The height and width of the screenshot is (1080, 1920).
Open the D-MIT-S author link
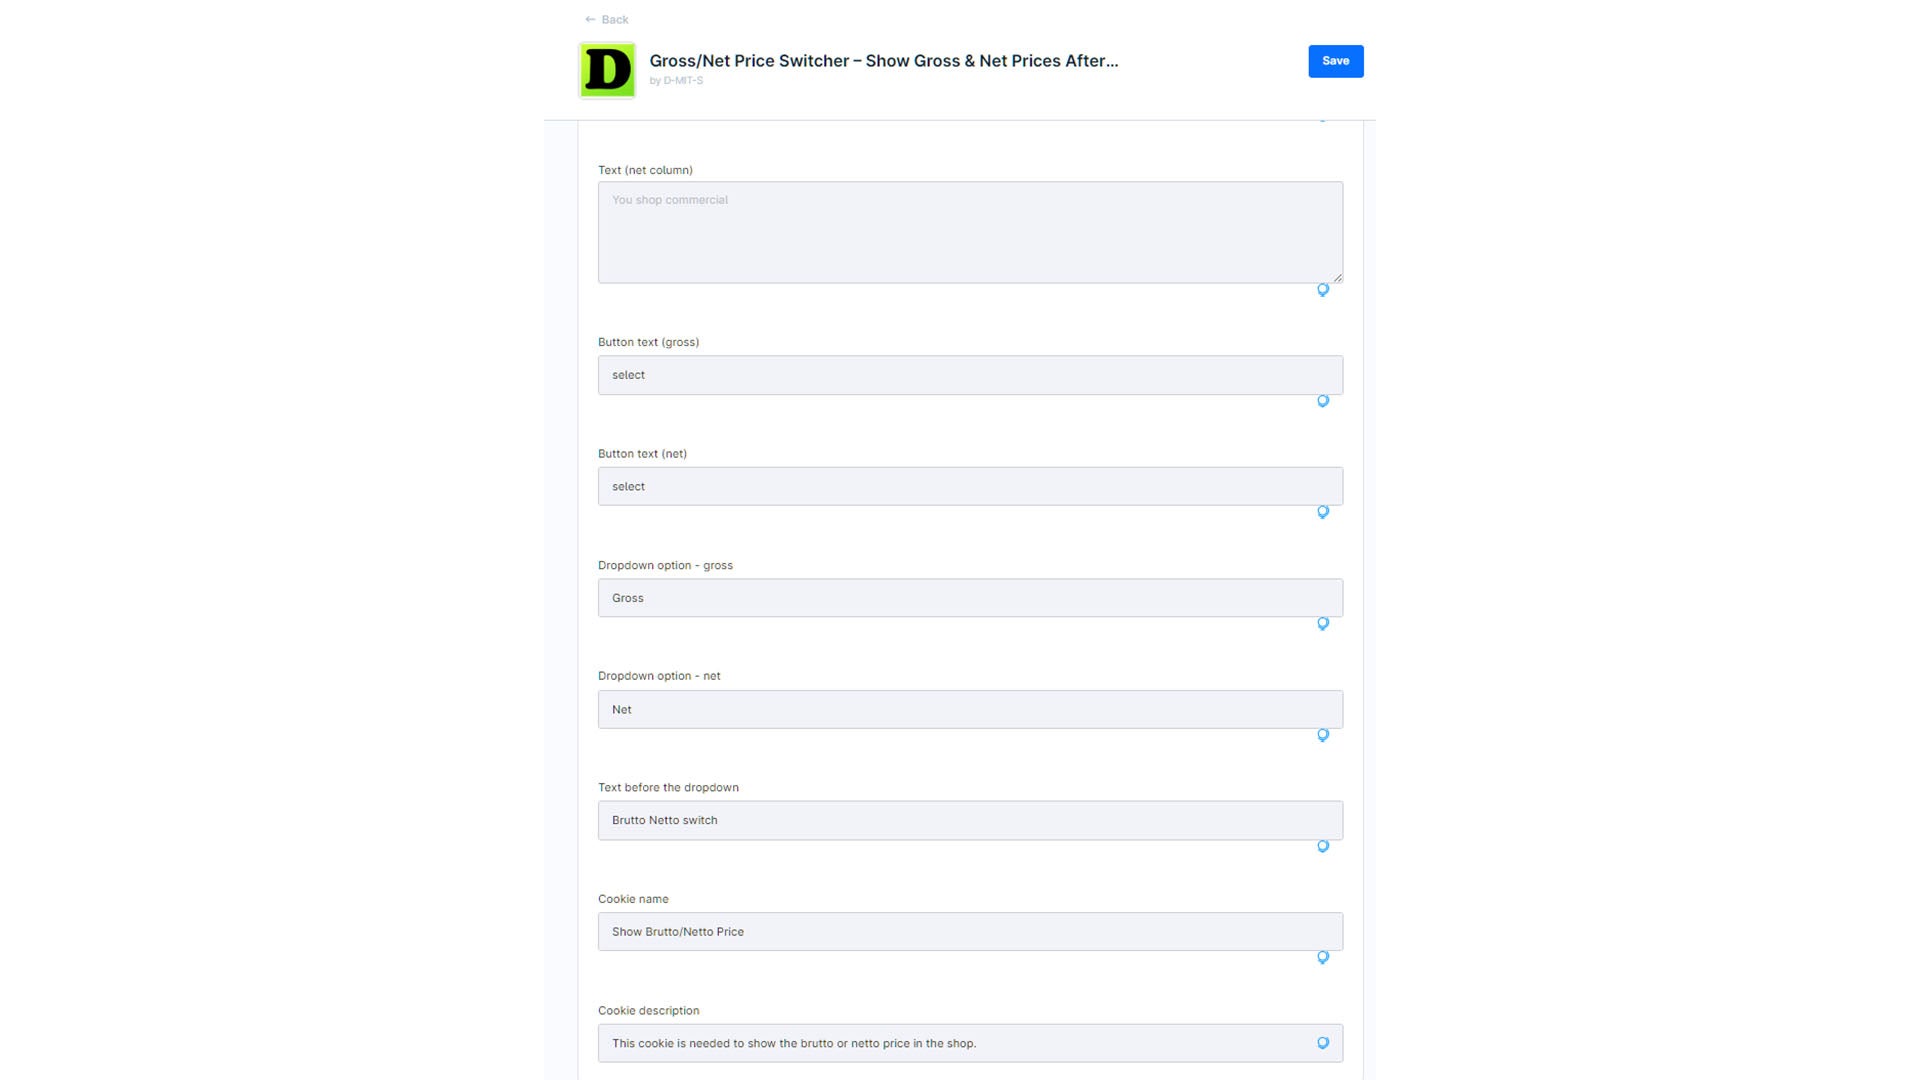point(683,81)
